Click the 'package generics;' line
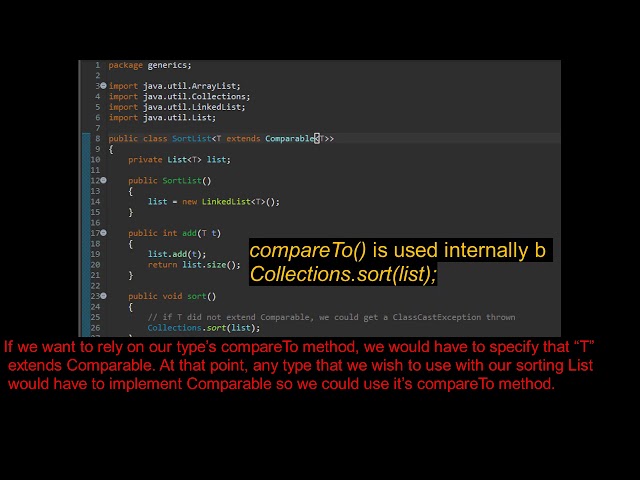The height and width of the screenshot is (480, 640). (150, 65)
